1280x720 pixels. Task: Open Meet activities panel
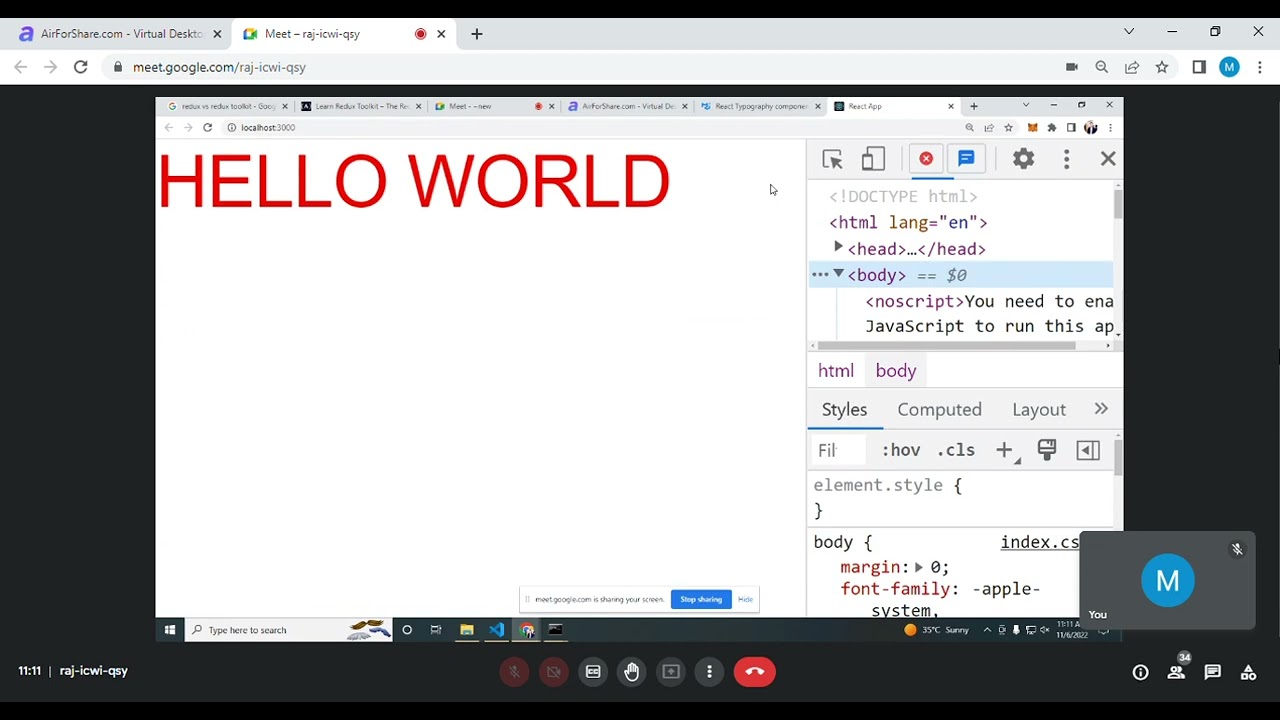tap(1248, 673)
